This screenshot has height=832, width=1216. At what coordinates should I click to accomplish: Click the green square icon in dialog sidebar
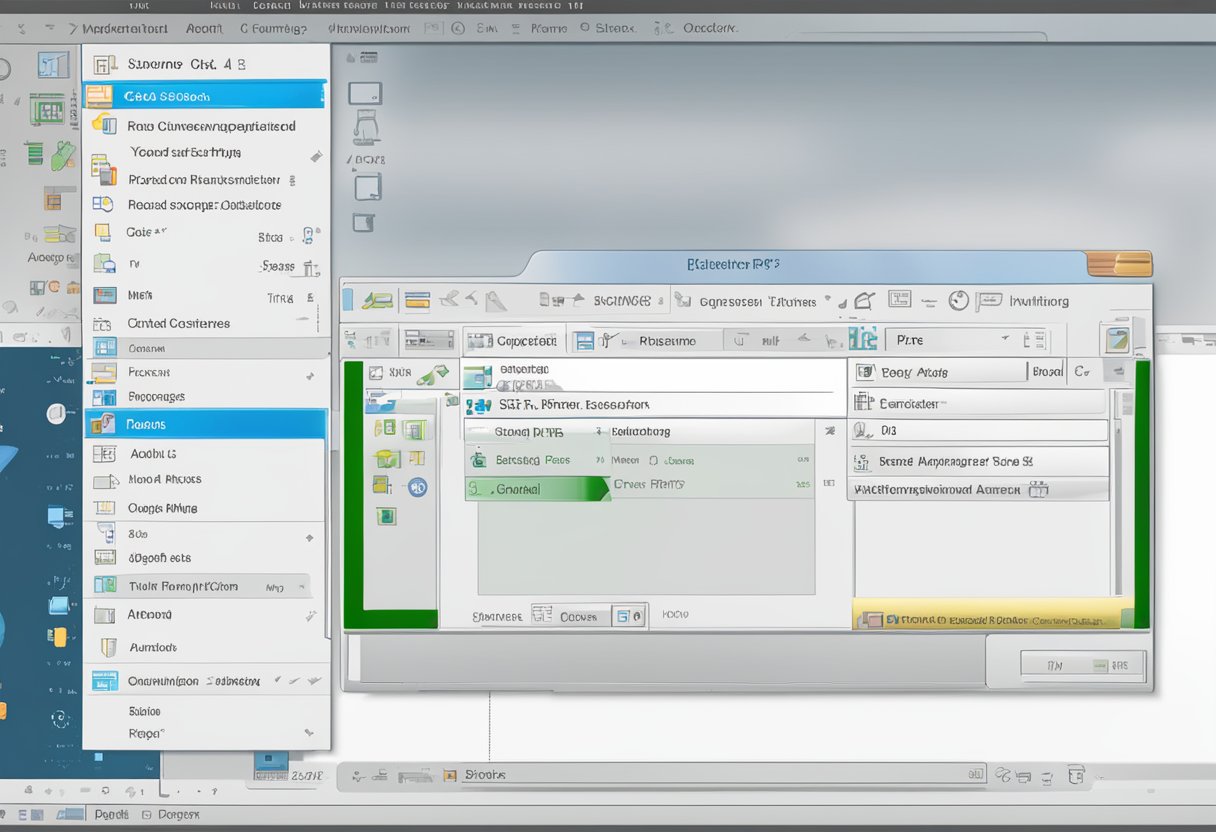tap(386, 516)
